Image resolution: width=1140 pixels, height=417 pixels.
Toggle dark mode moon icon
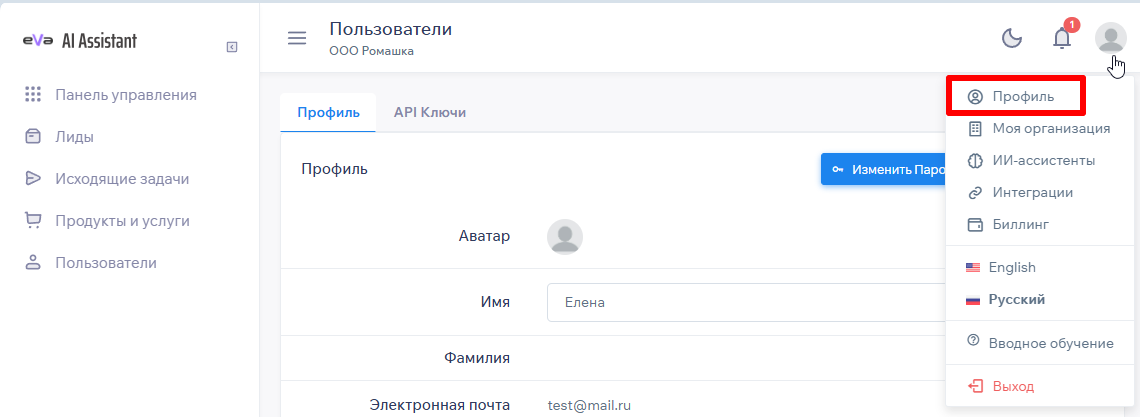(x=1012, y=39)
